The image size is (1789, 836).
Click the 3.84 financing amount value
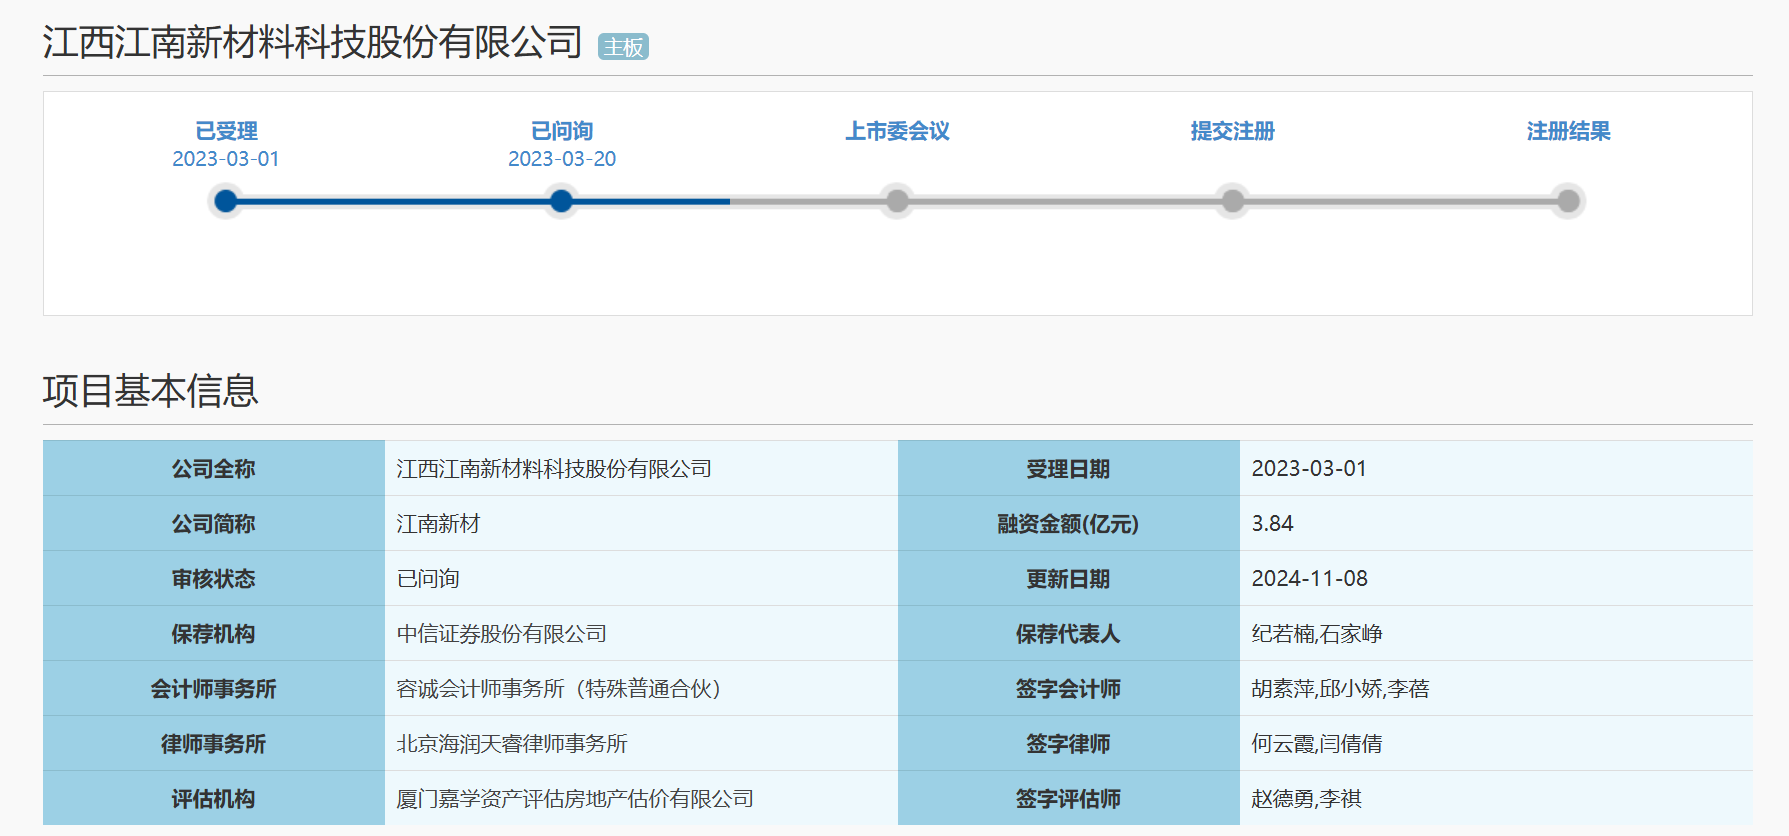click(1272, 523)
